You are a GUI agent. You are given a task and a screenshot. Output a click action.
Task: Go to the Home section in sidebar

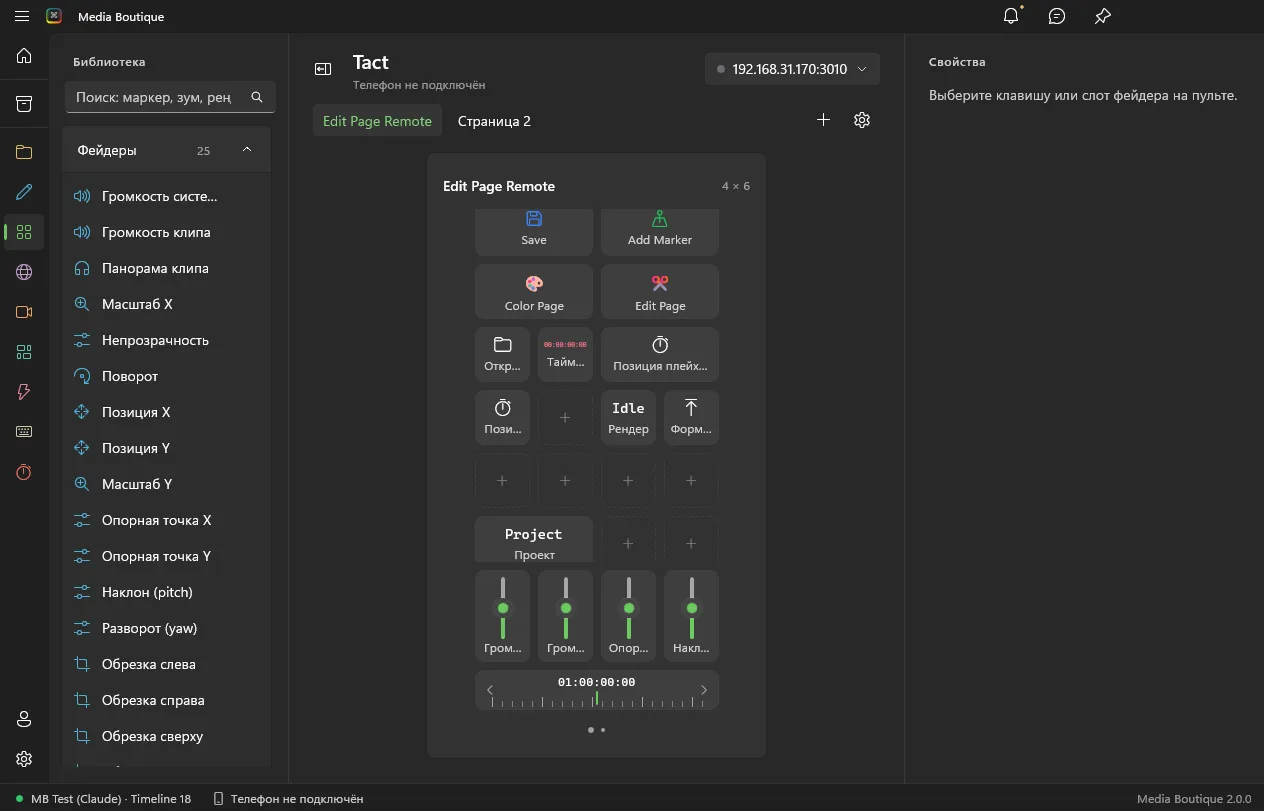(24, 56)
